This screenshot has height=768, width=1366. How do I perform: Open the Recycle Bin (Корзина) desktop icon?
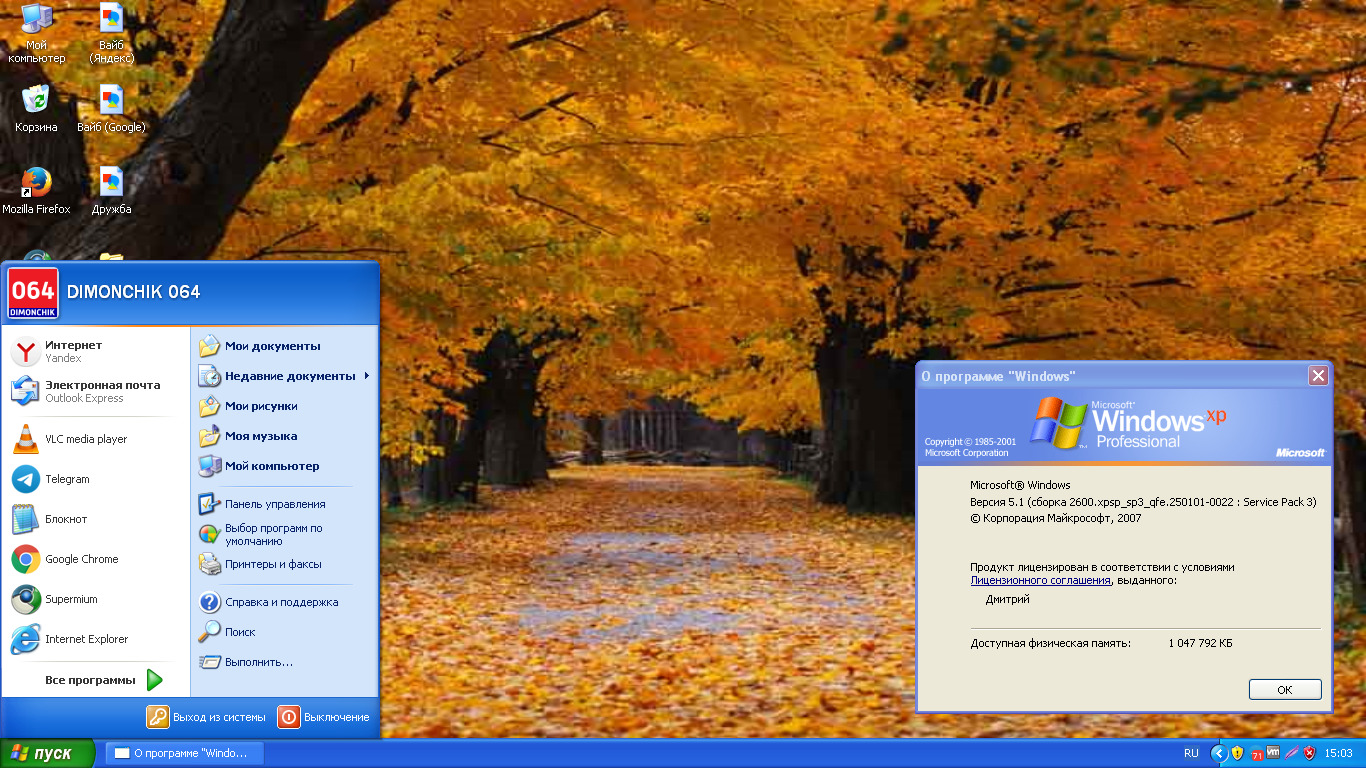tap(36, 101)
